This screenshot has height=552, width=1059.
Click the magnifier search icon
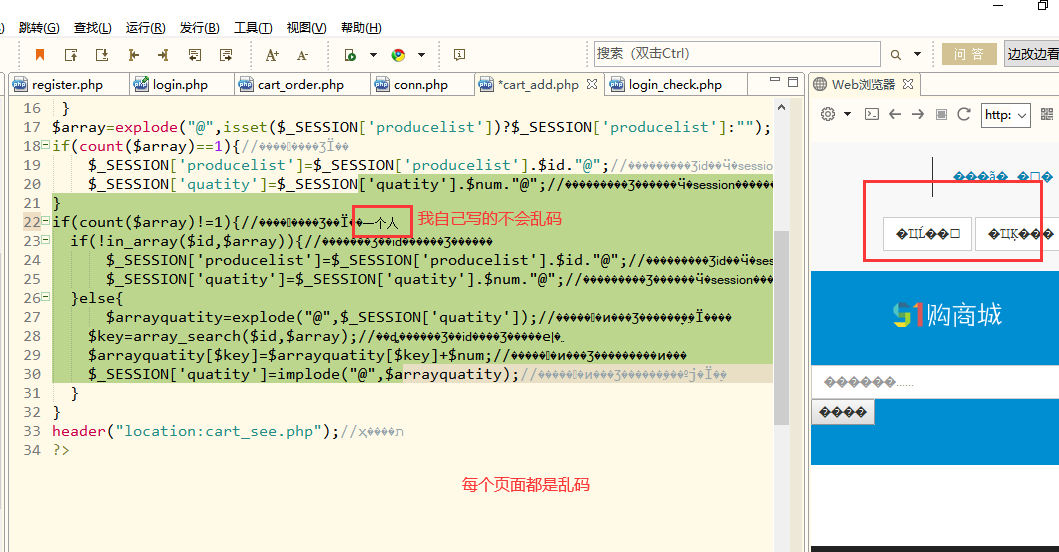(896, 55)
